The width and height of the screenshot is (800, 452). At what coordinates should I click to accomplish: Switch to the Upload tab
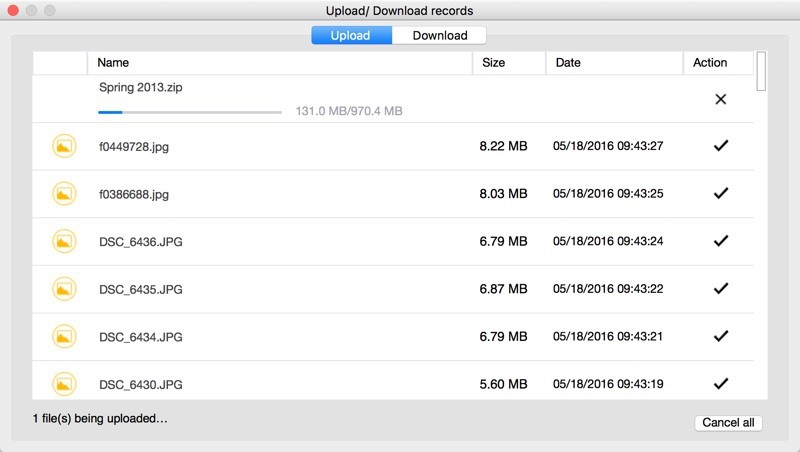click(x=352, y=35)
